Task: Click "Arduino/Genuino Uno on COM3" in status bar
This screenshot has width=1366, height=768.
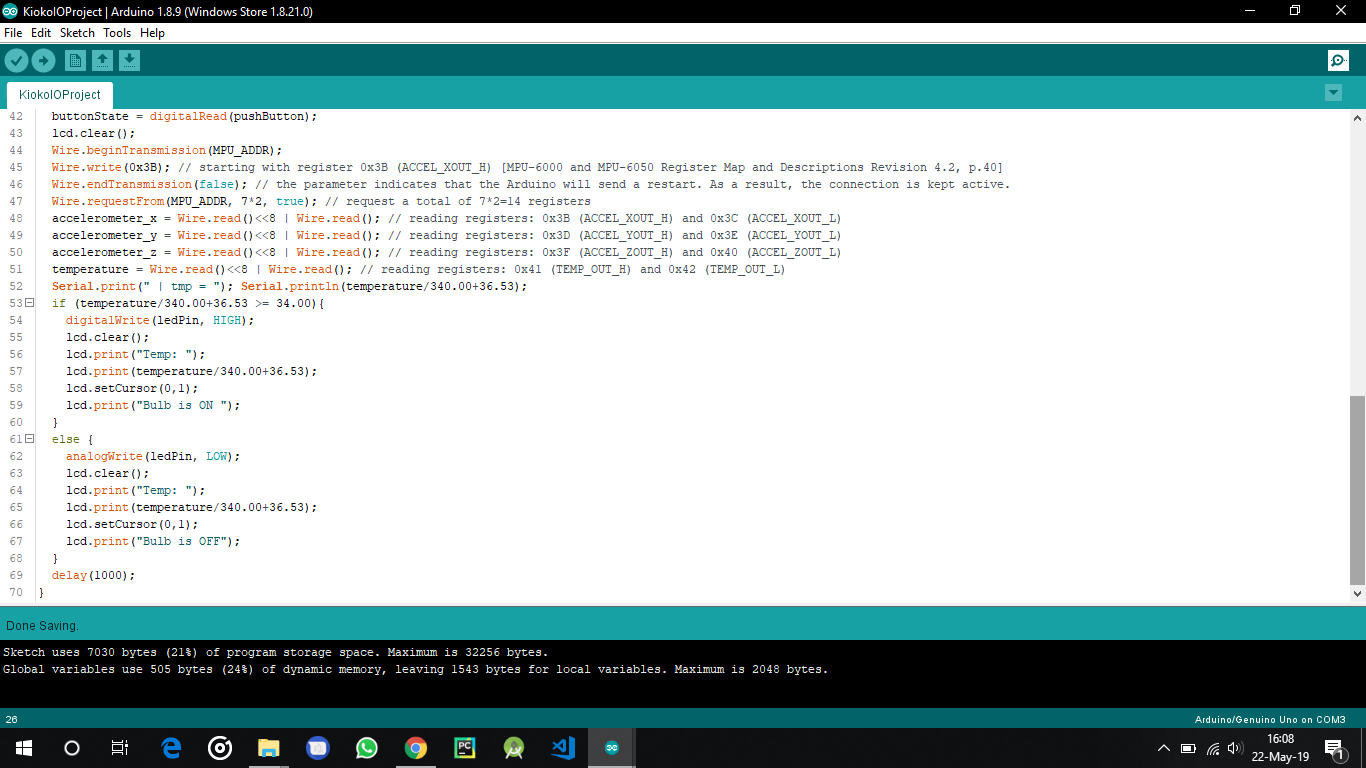Action: 1270,719
